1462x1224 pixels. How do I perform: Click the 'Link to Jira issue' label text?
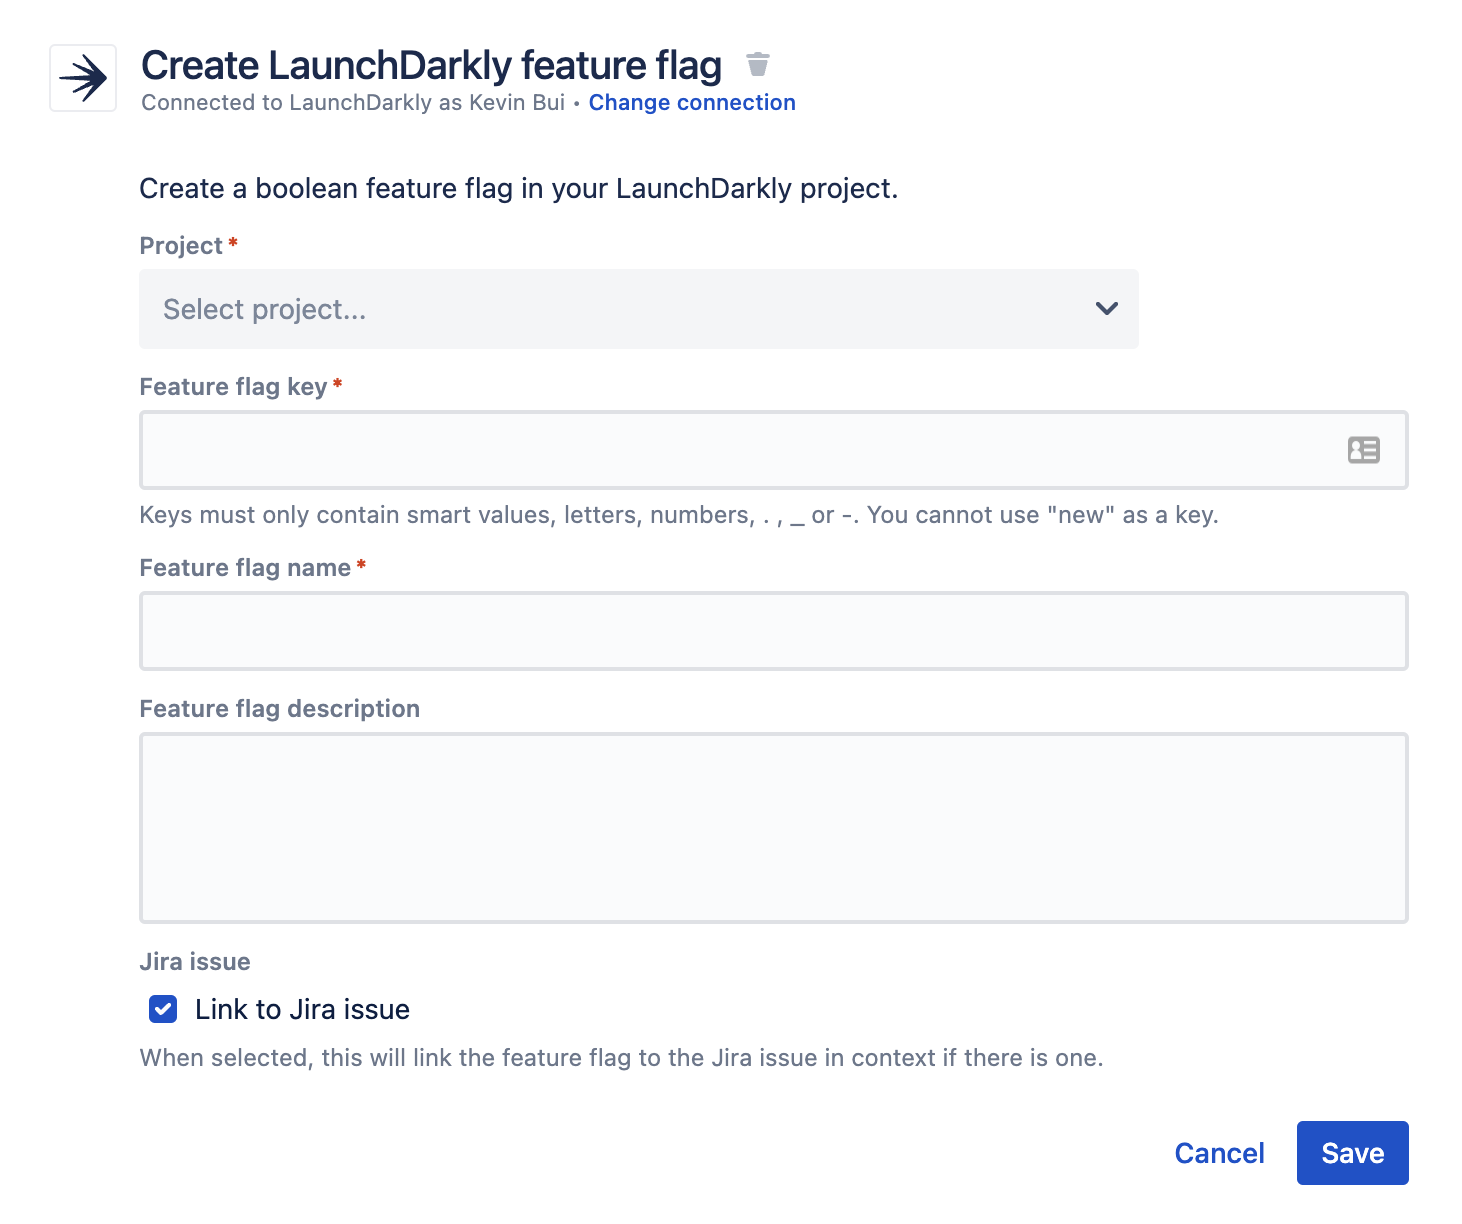pos(302,1009)
